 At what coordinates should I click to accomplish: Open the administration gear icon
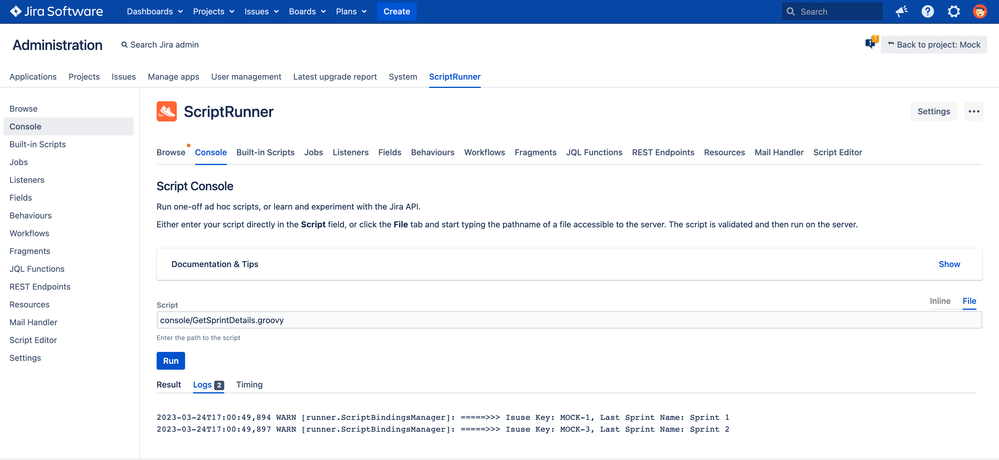(954, 11)
